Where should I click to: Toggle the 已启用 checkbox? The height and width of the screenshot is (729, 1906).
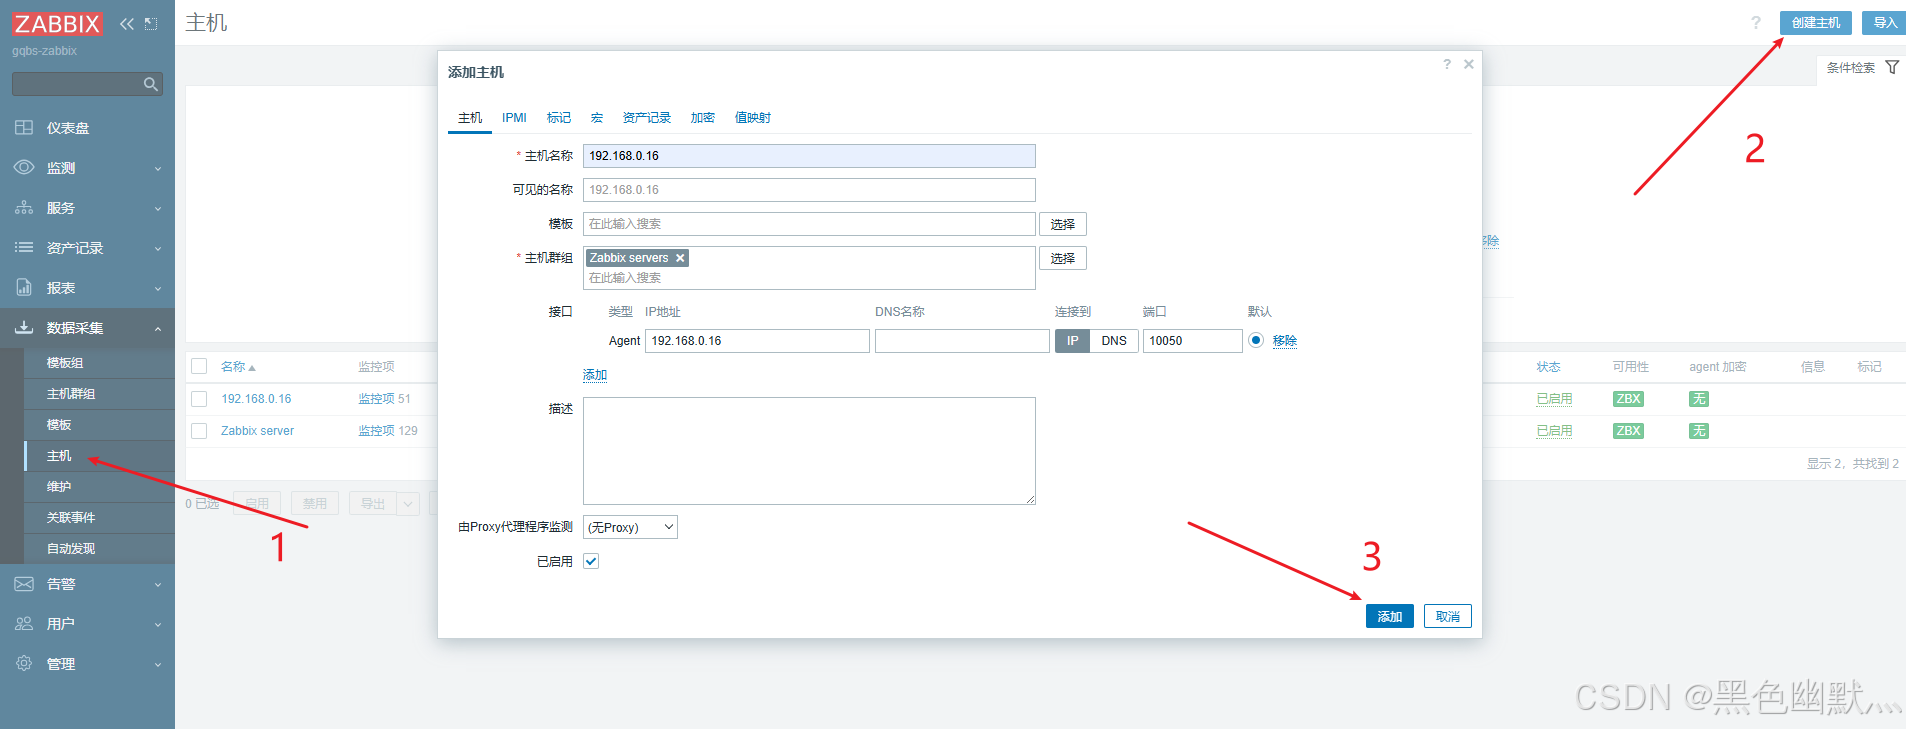point(591,561)
